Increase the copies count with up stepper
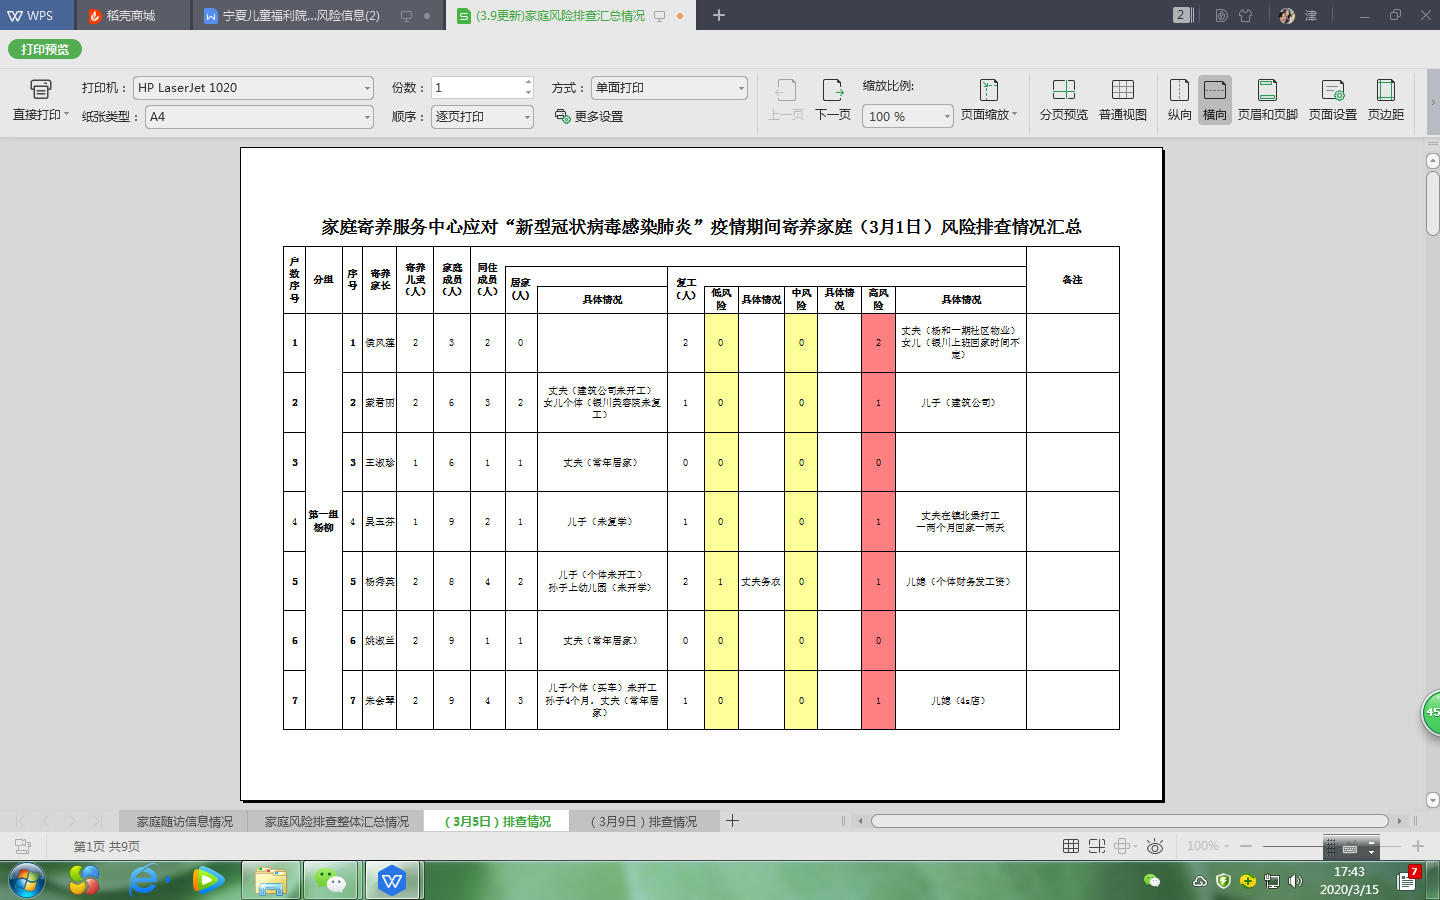 (528, 83)
